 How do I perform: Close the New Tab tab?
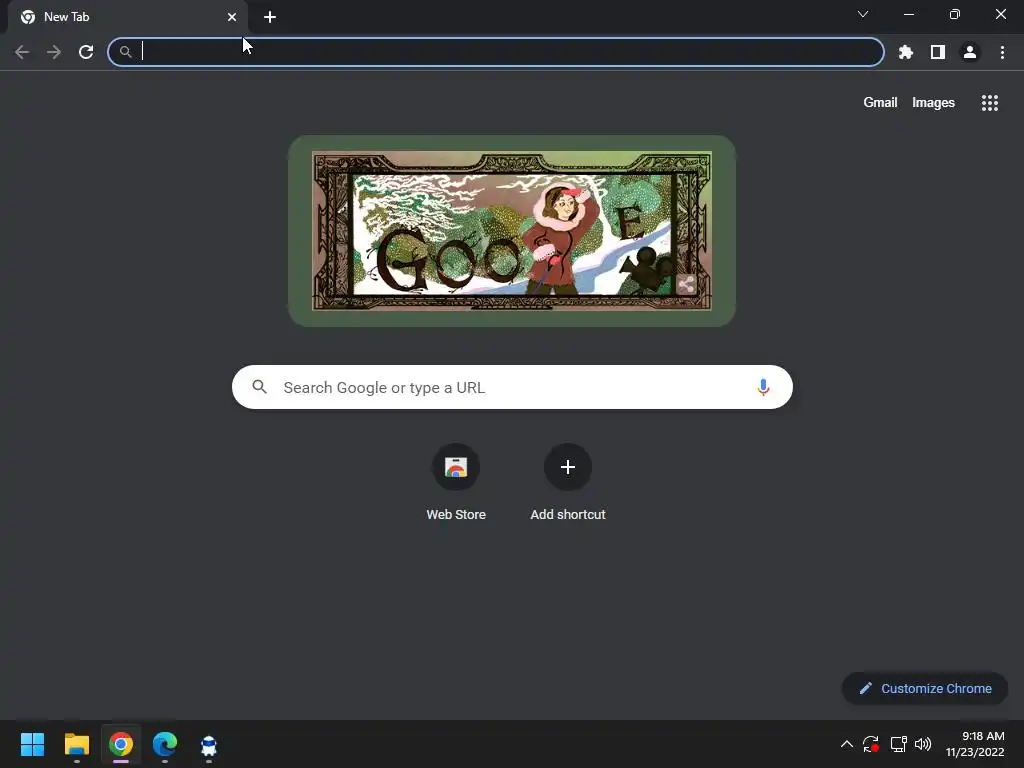coord(232,17)
